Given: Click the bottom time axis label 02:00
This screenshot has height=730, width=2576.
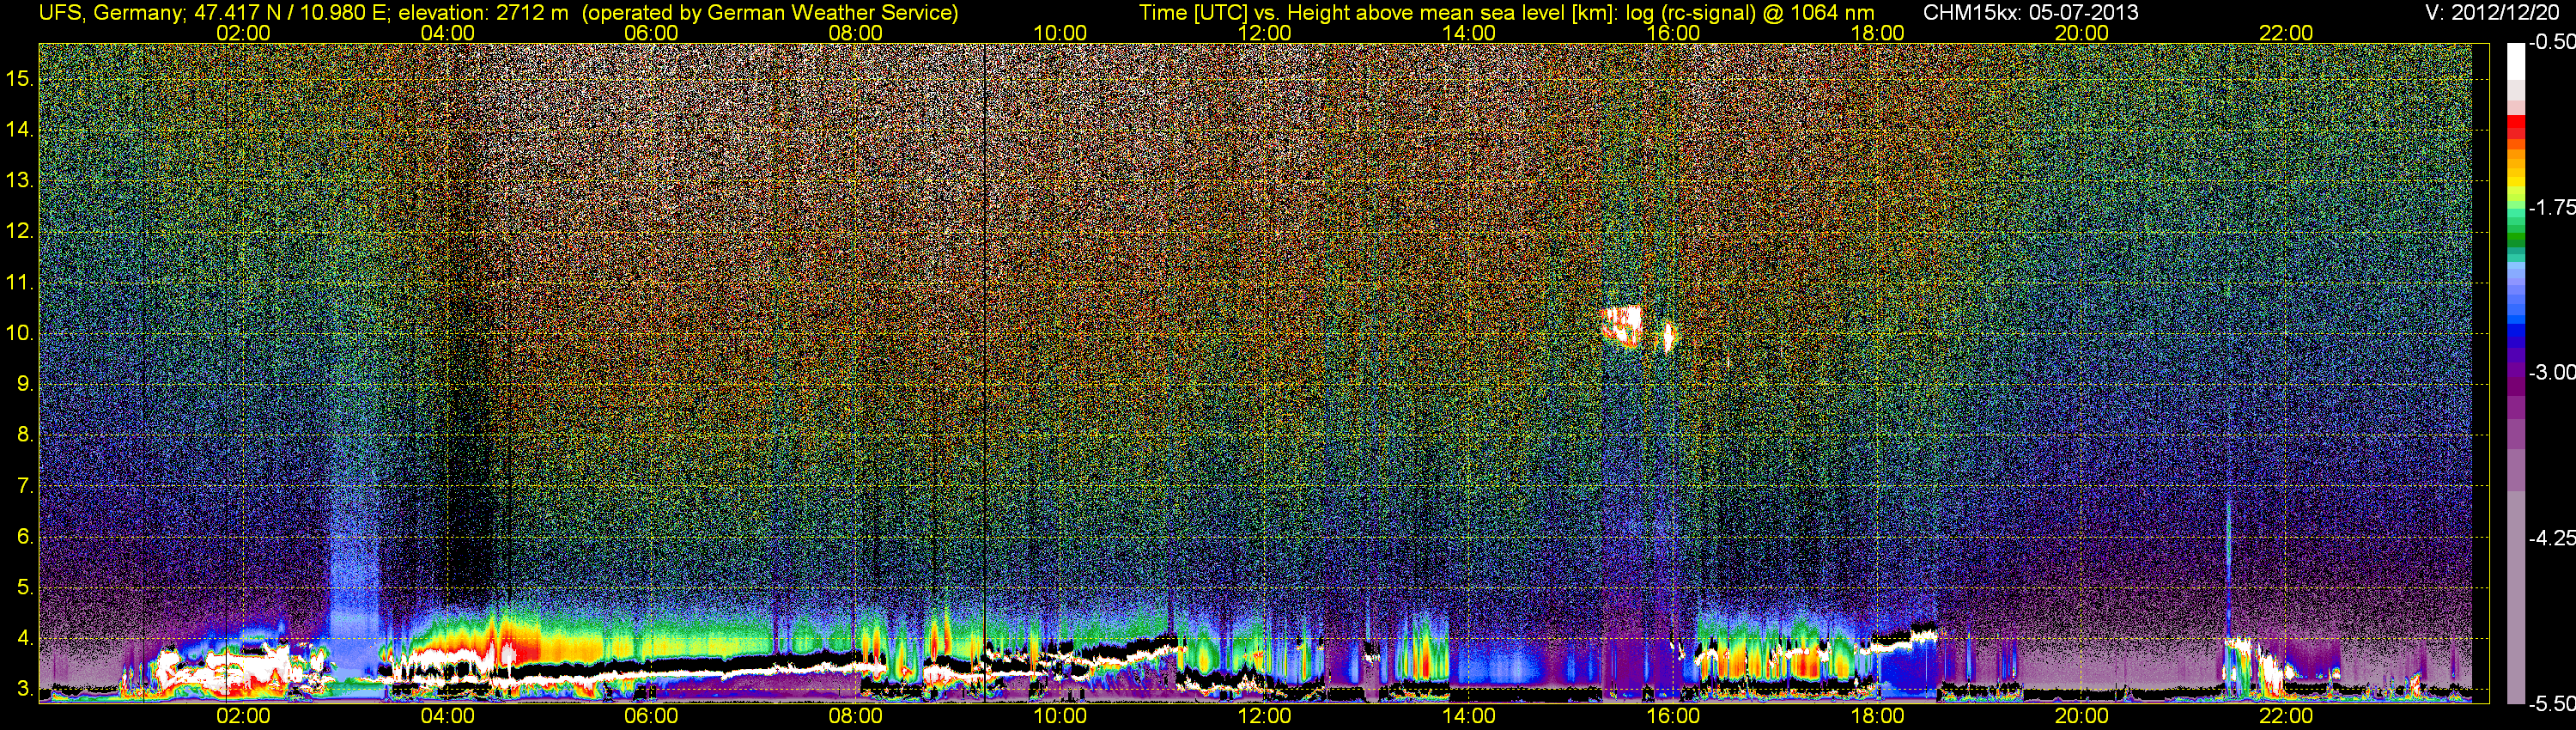Looking at the screenshot, I should click(x=243, y=716).
